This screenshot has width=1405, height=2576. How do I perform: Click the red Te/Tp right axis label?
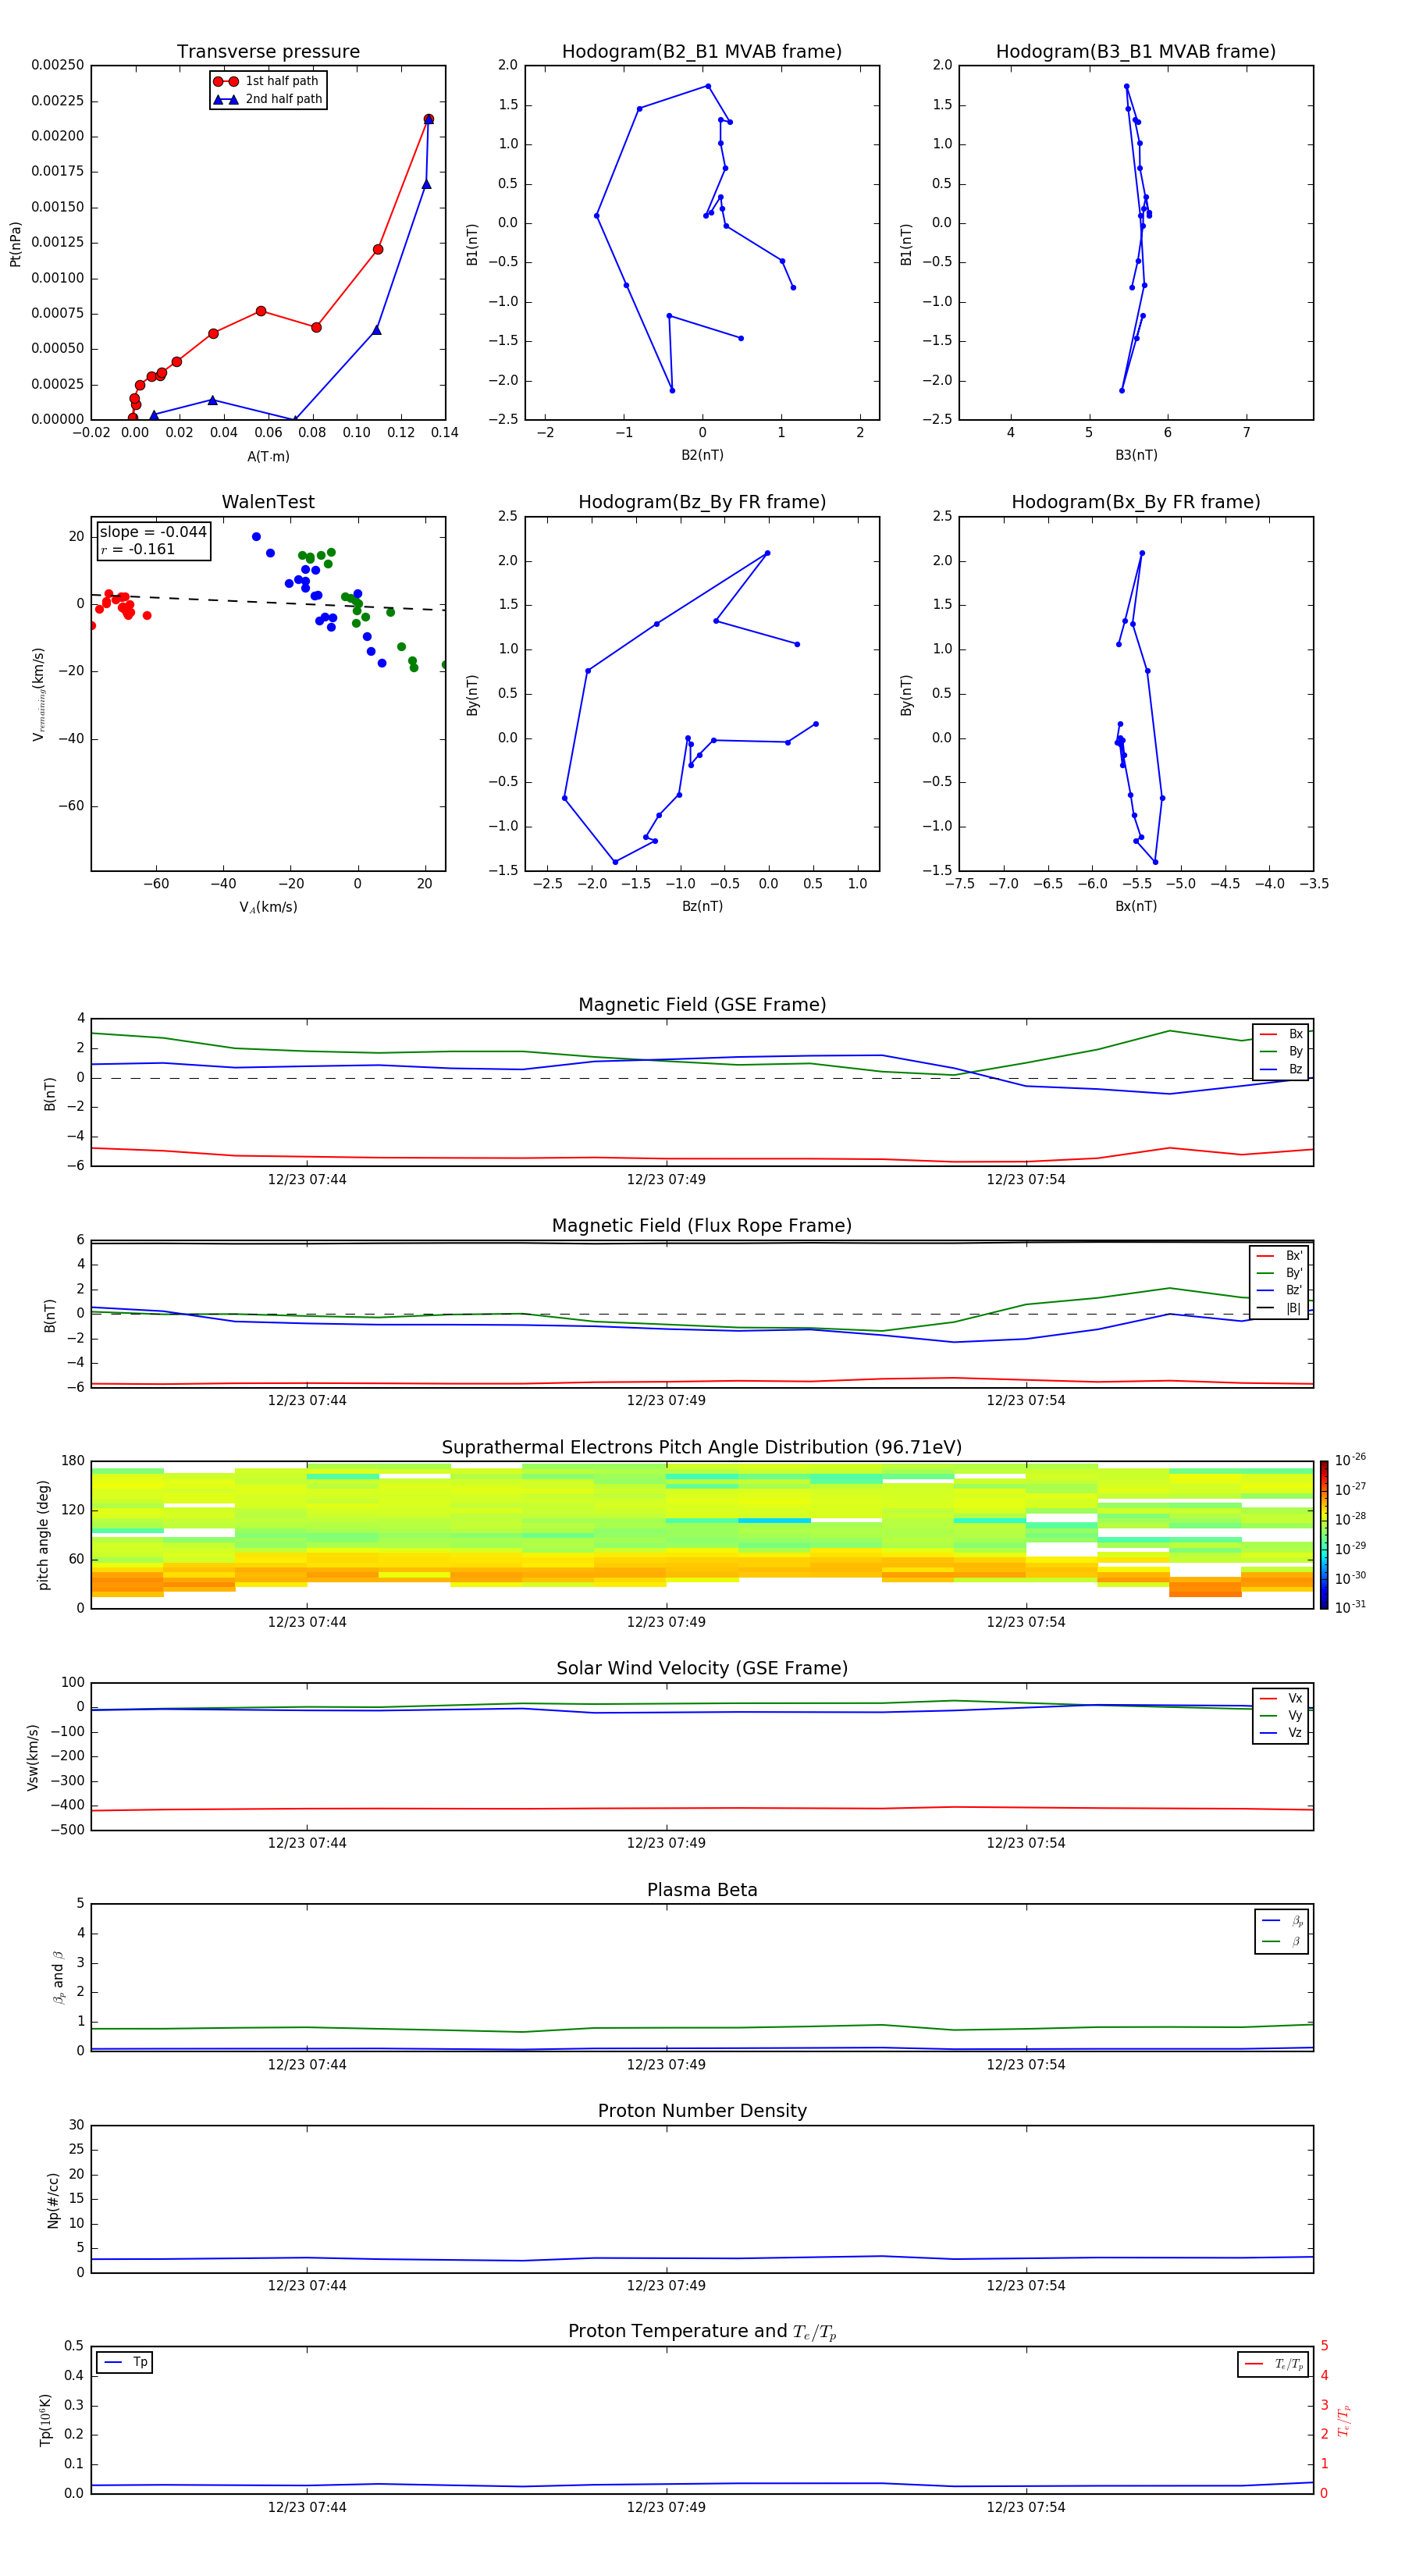click(x=1345, y=2421)
